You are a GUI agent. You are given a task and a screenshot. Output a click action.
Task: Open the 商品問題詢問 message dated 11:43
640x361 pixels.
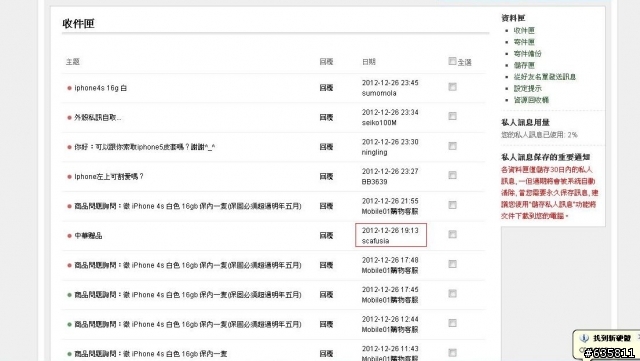click(x=151, y=354)
